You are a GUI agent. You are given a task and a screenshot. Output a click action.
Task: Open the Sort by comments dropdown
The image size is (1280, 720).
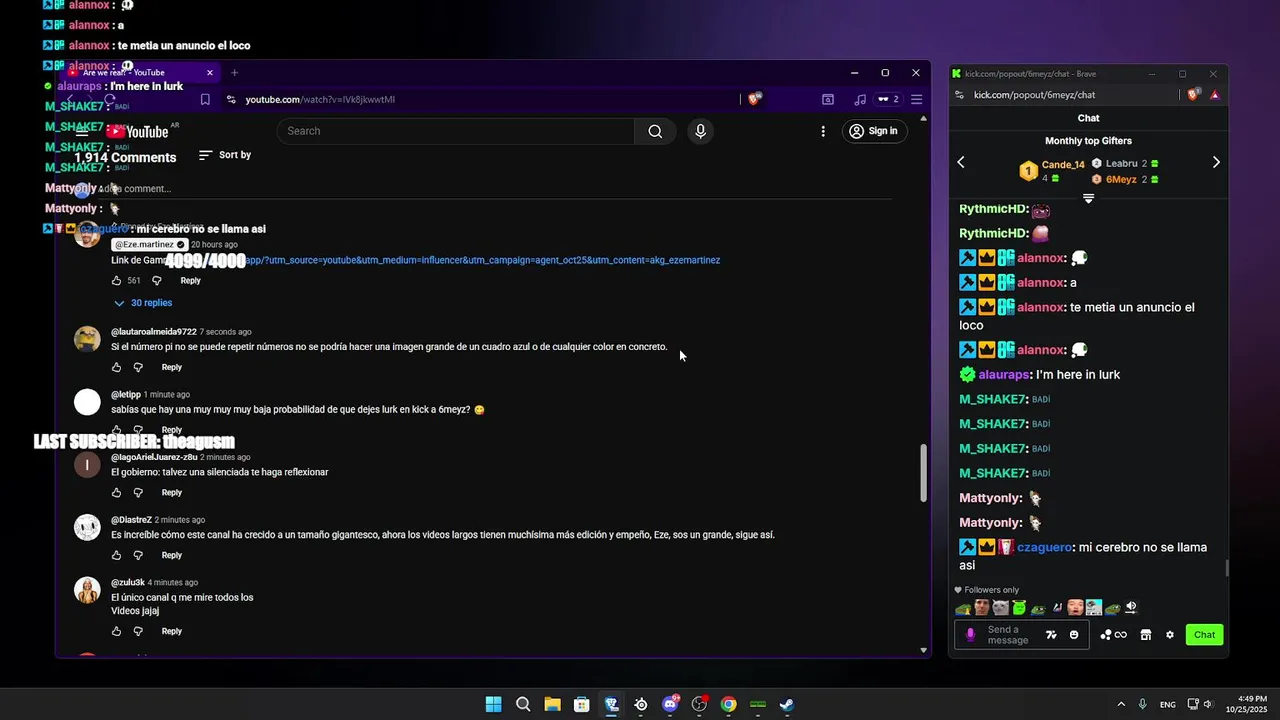(225, 155)
